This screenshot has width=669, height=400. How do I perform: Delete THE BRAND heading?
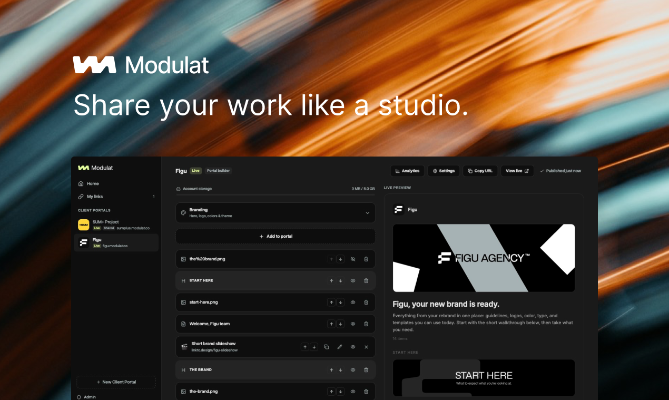[366, 370]
